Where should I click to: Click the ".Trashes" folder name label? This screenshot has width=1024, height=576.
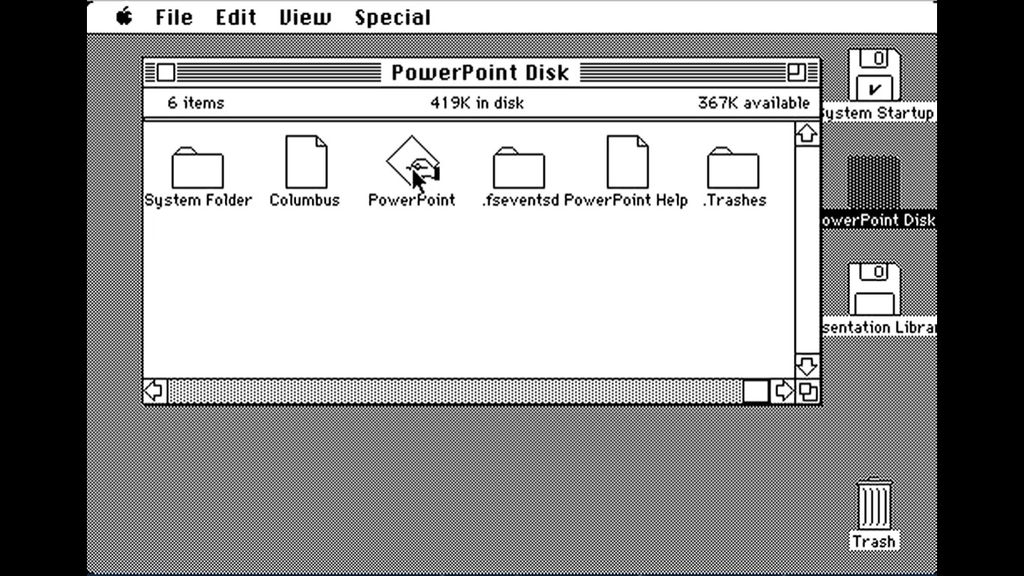coord(734,200)
